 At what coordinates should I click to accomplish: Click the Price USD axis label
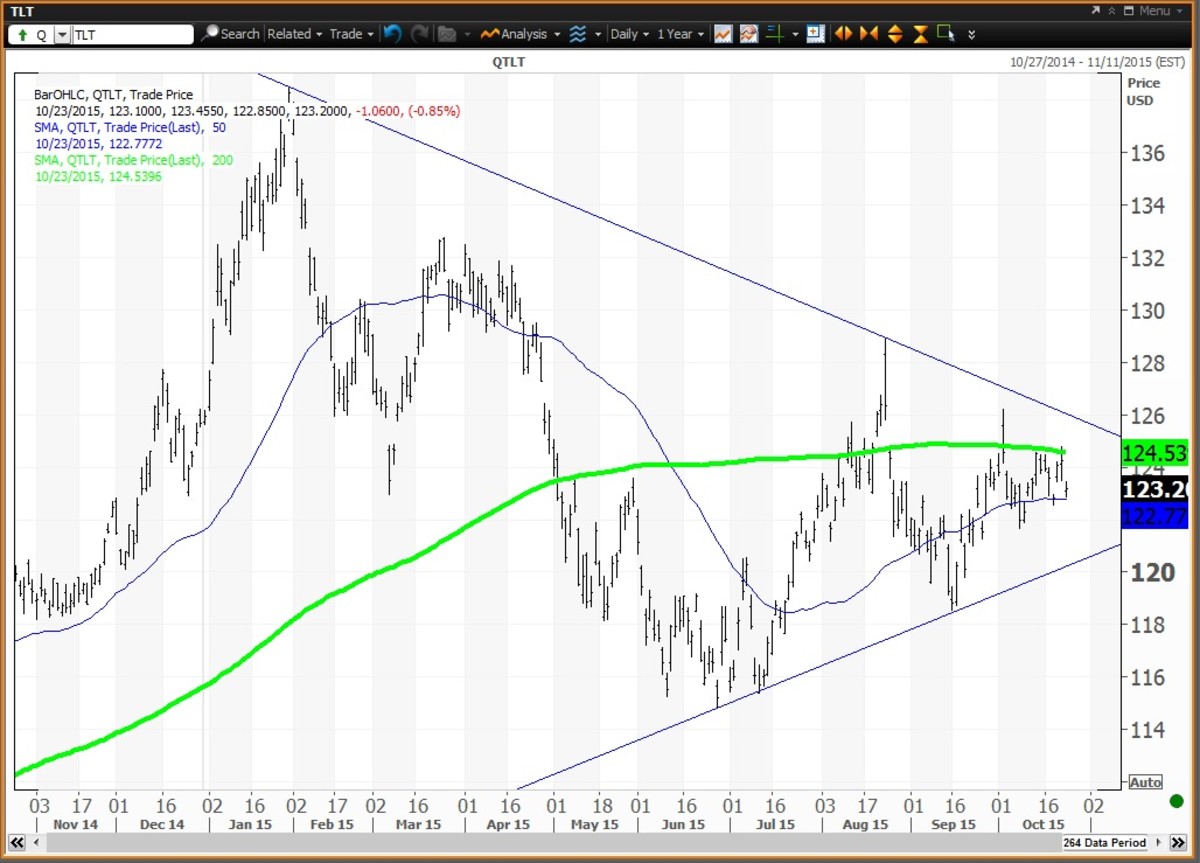pos(1144,91)
